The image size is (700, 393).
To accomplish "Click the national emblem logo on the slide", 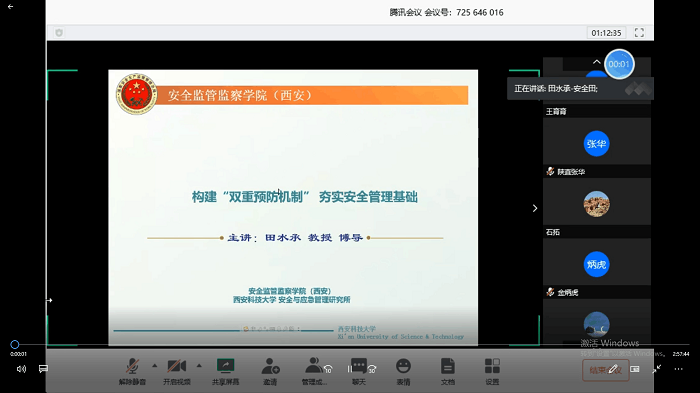I will pyautogui.click(x=137, y=94).
